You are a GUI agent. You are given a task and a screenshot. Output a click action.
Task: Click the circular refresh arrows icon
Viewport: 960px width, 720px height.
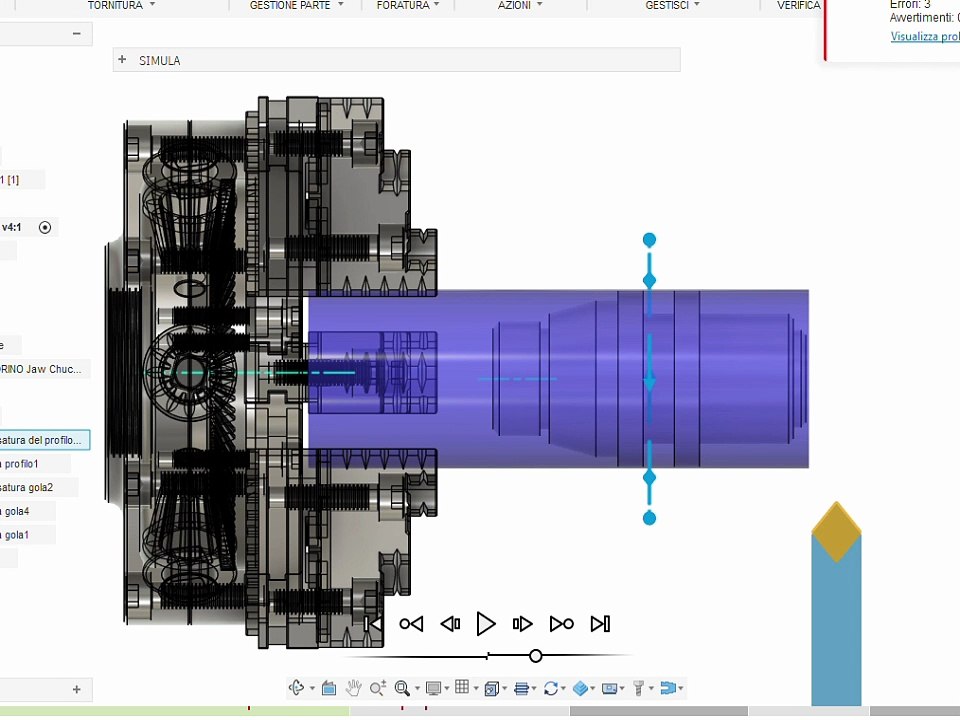tap(550, 689)
